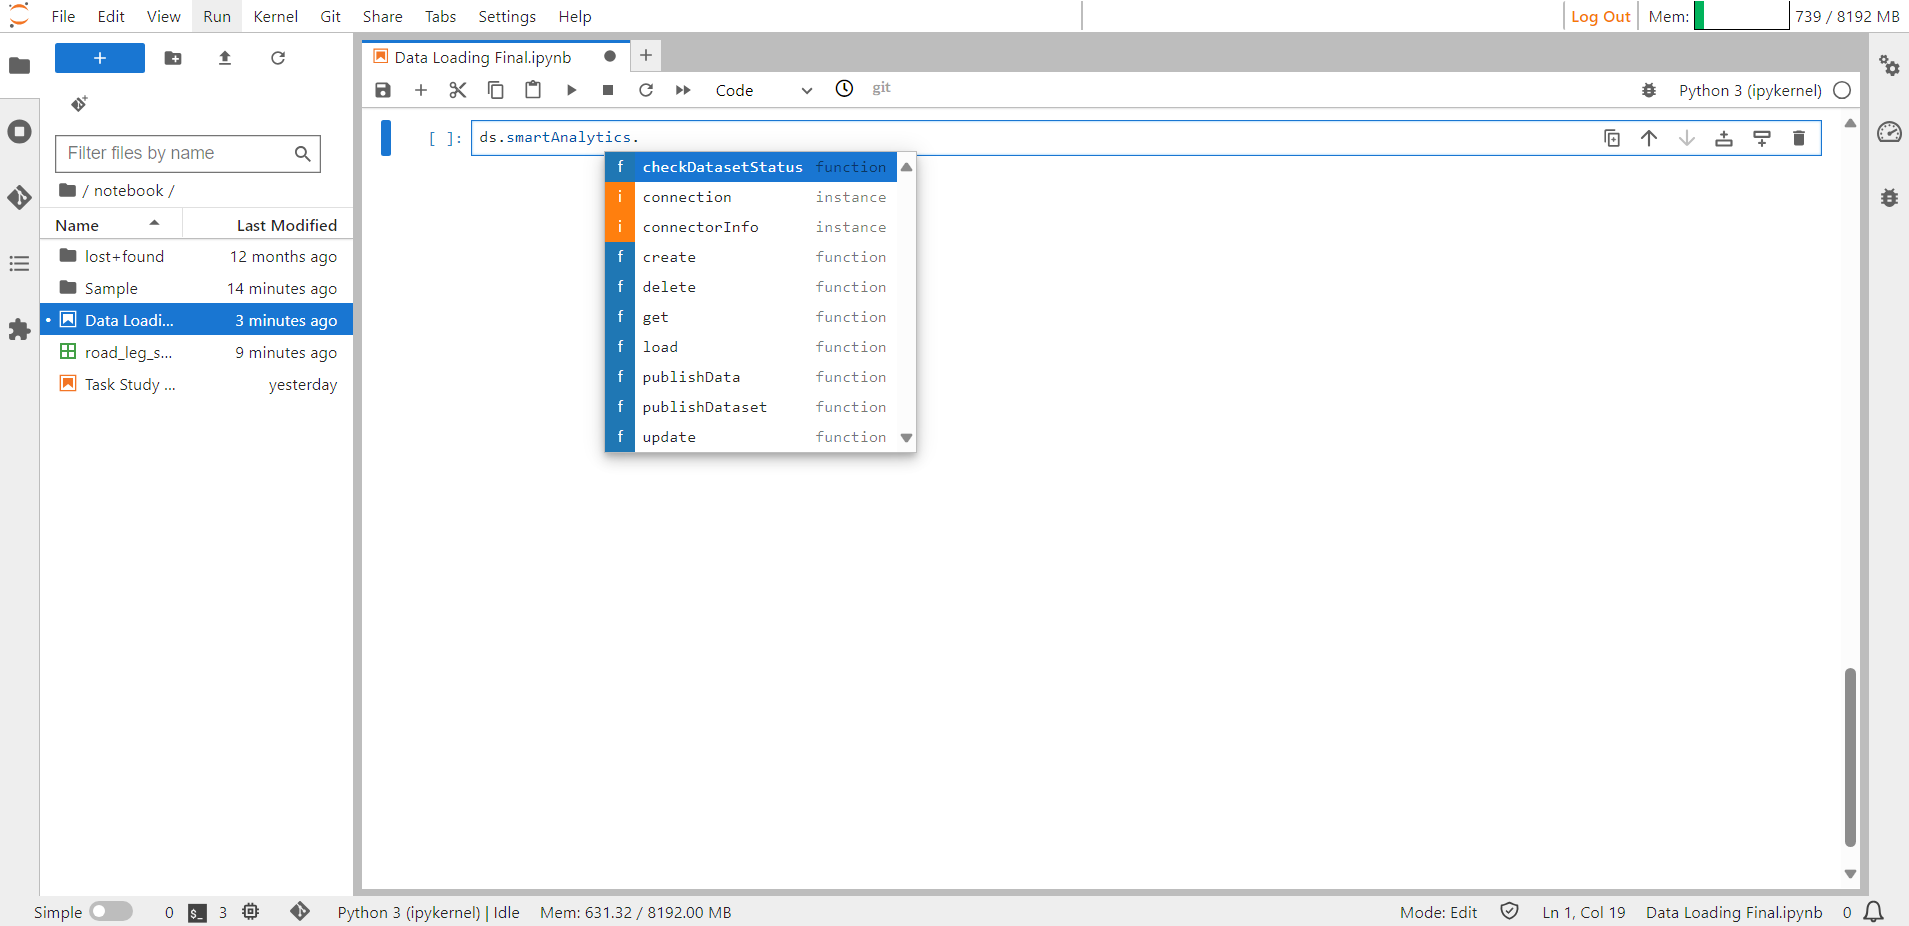
Task: Move the selected cell up
Action: pyautogui.click(x=1650, y=138)
